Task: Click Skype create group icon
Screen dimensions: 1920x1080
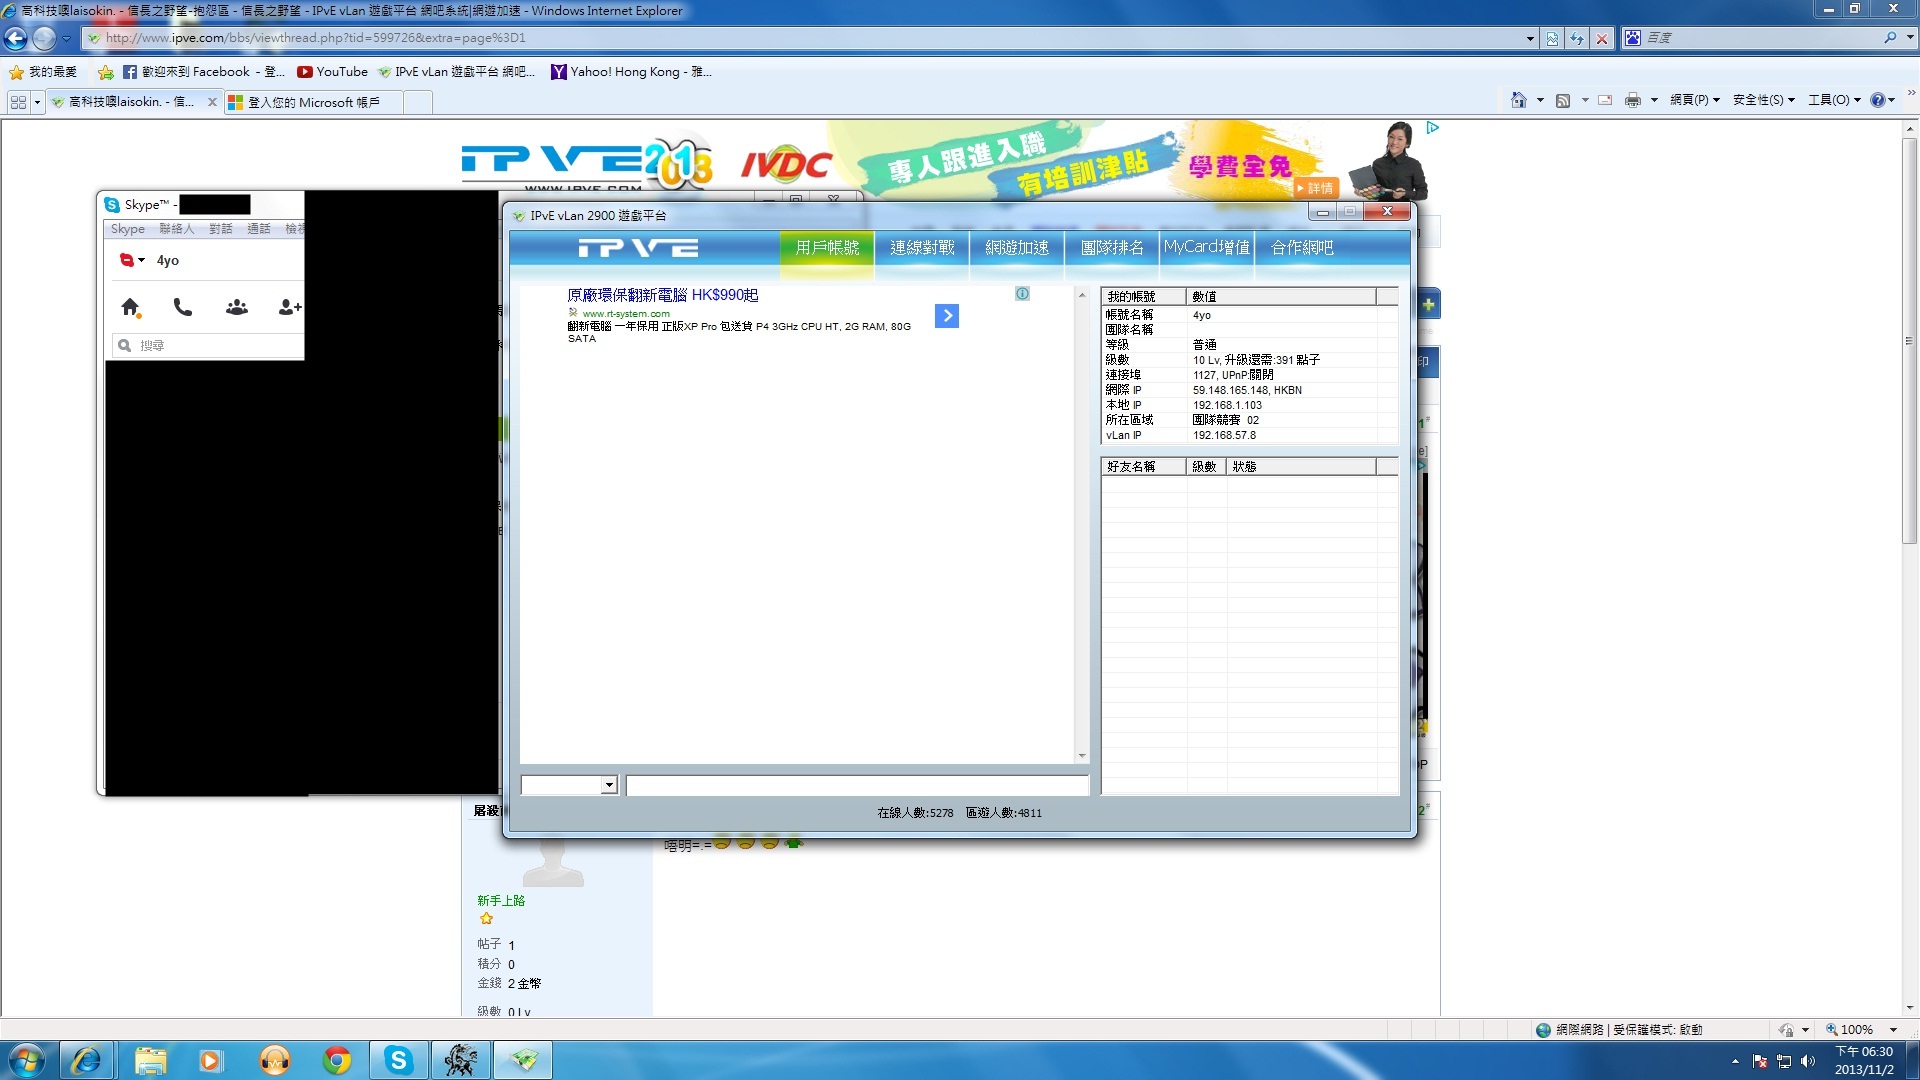Action: [237, 307]
